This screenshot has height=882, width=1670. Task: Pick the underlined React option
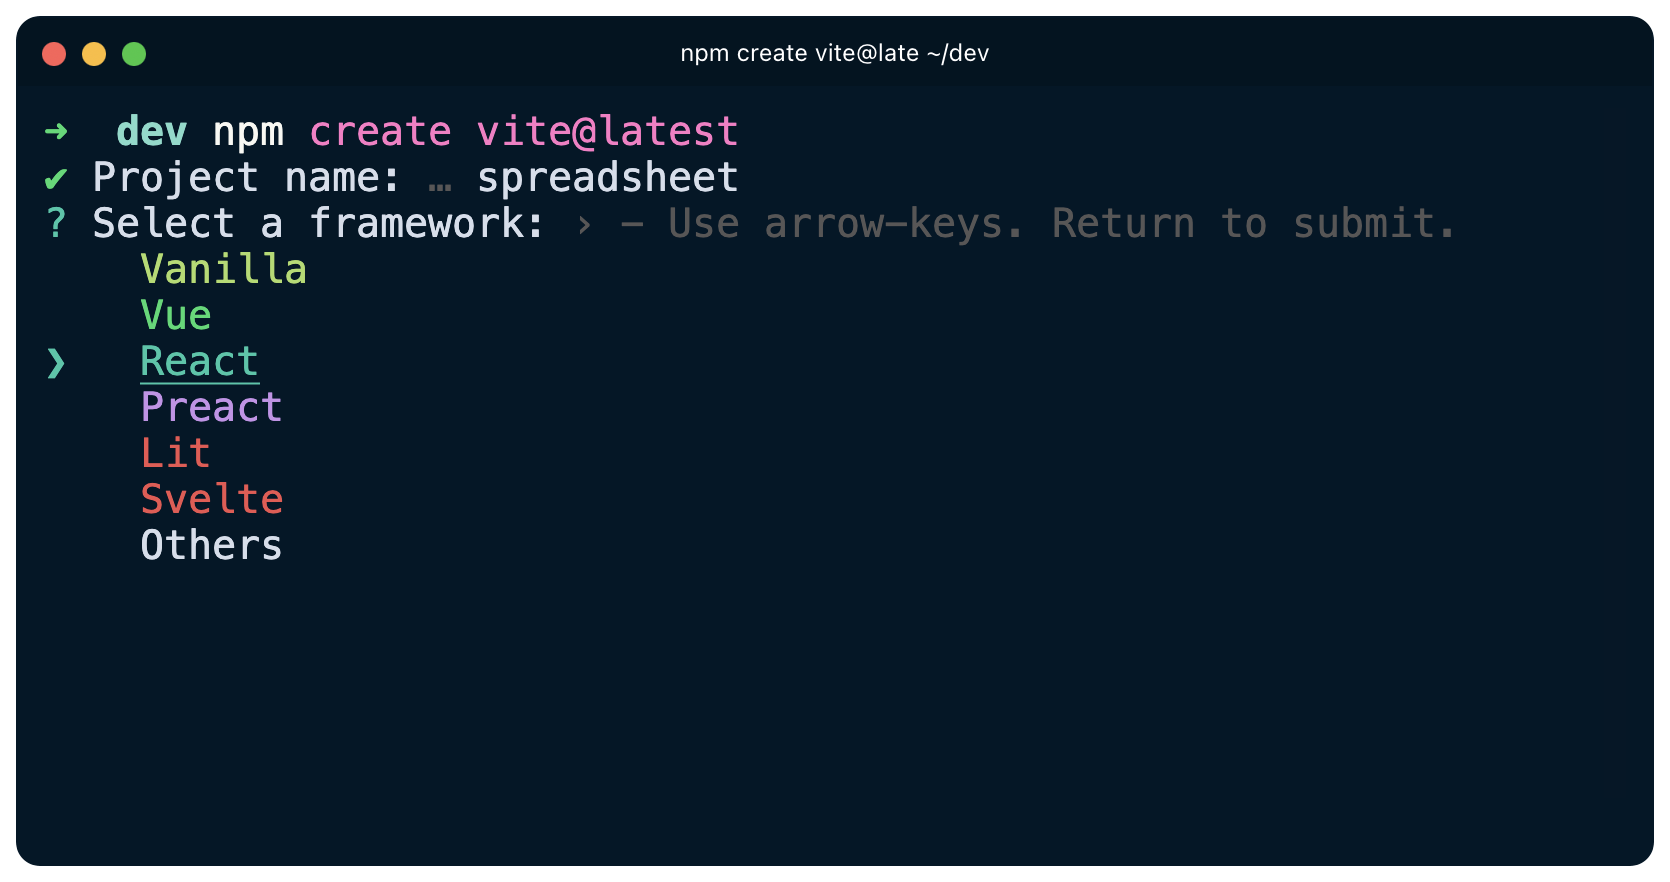click(x=199, y=361)
